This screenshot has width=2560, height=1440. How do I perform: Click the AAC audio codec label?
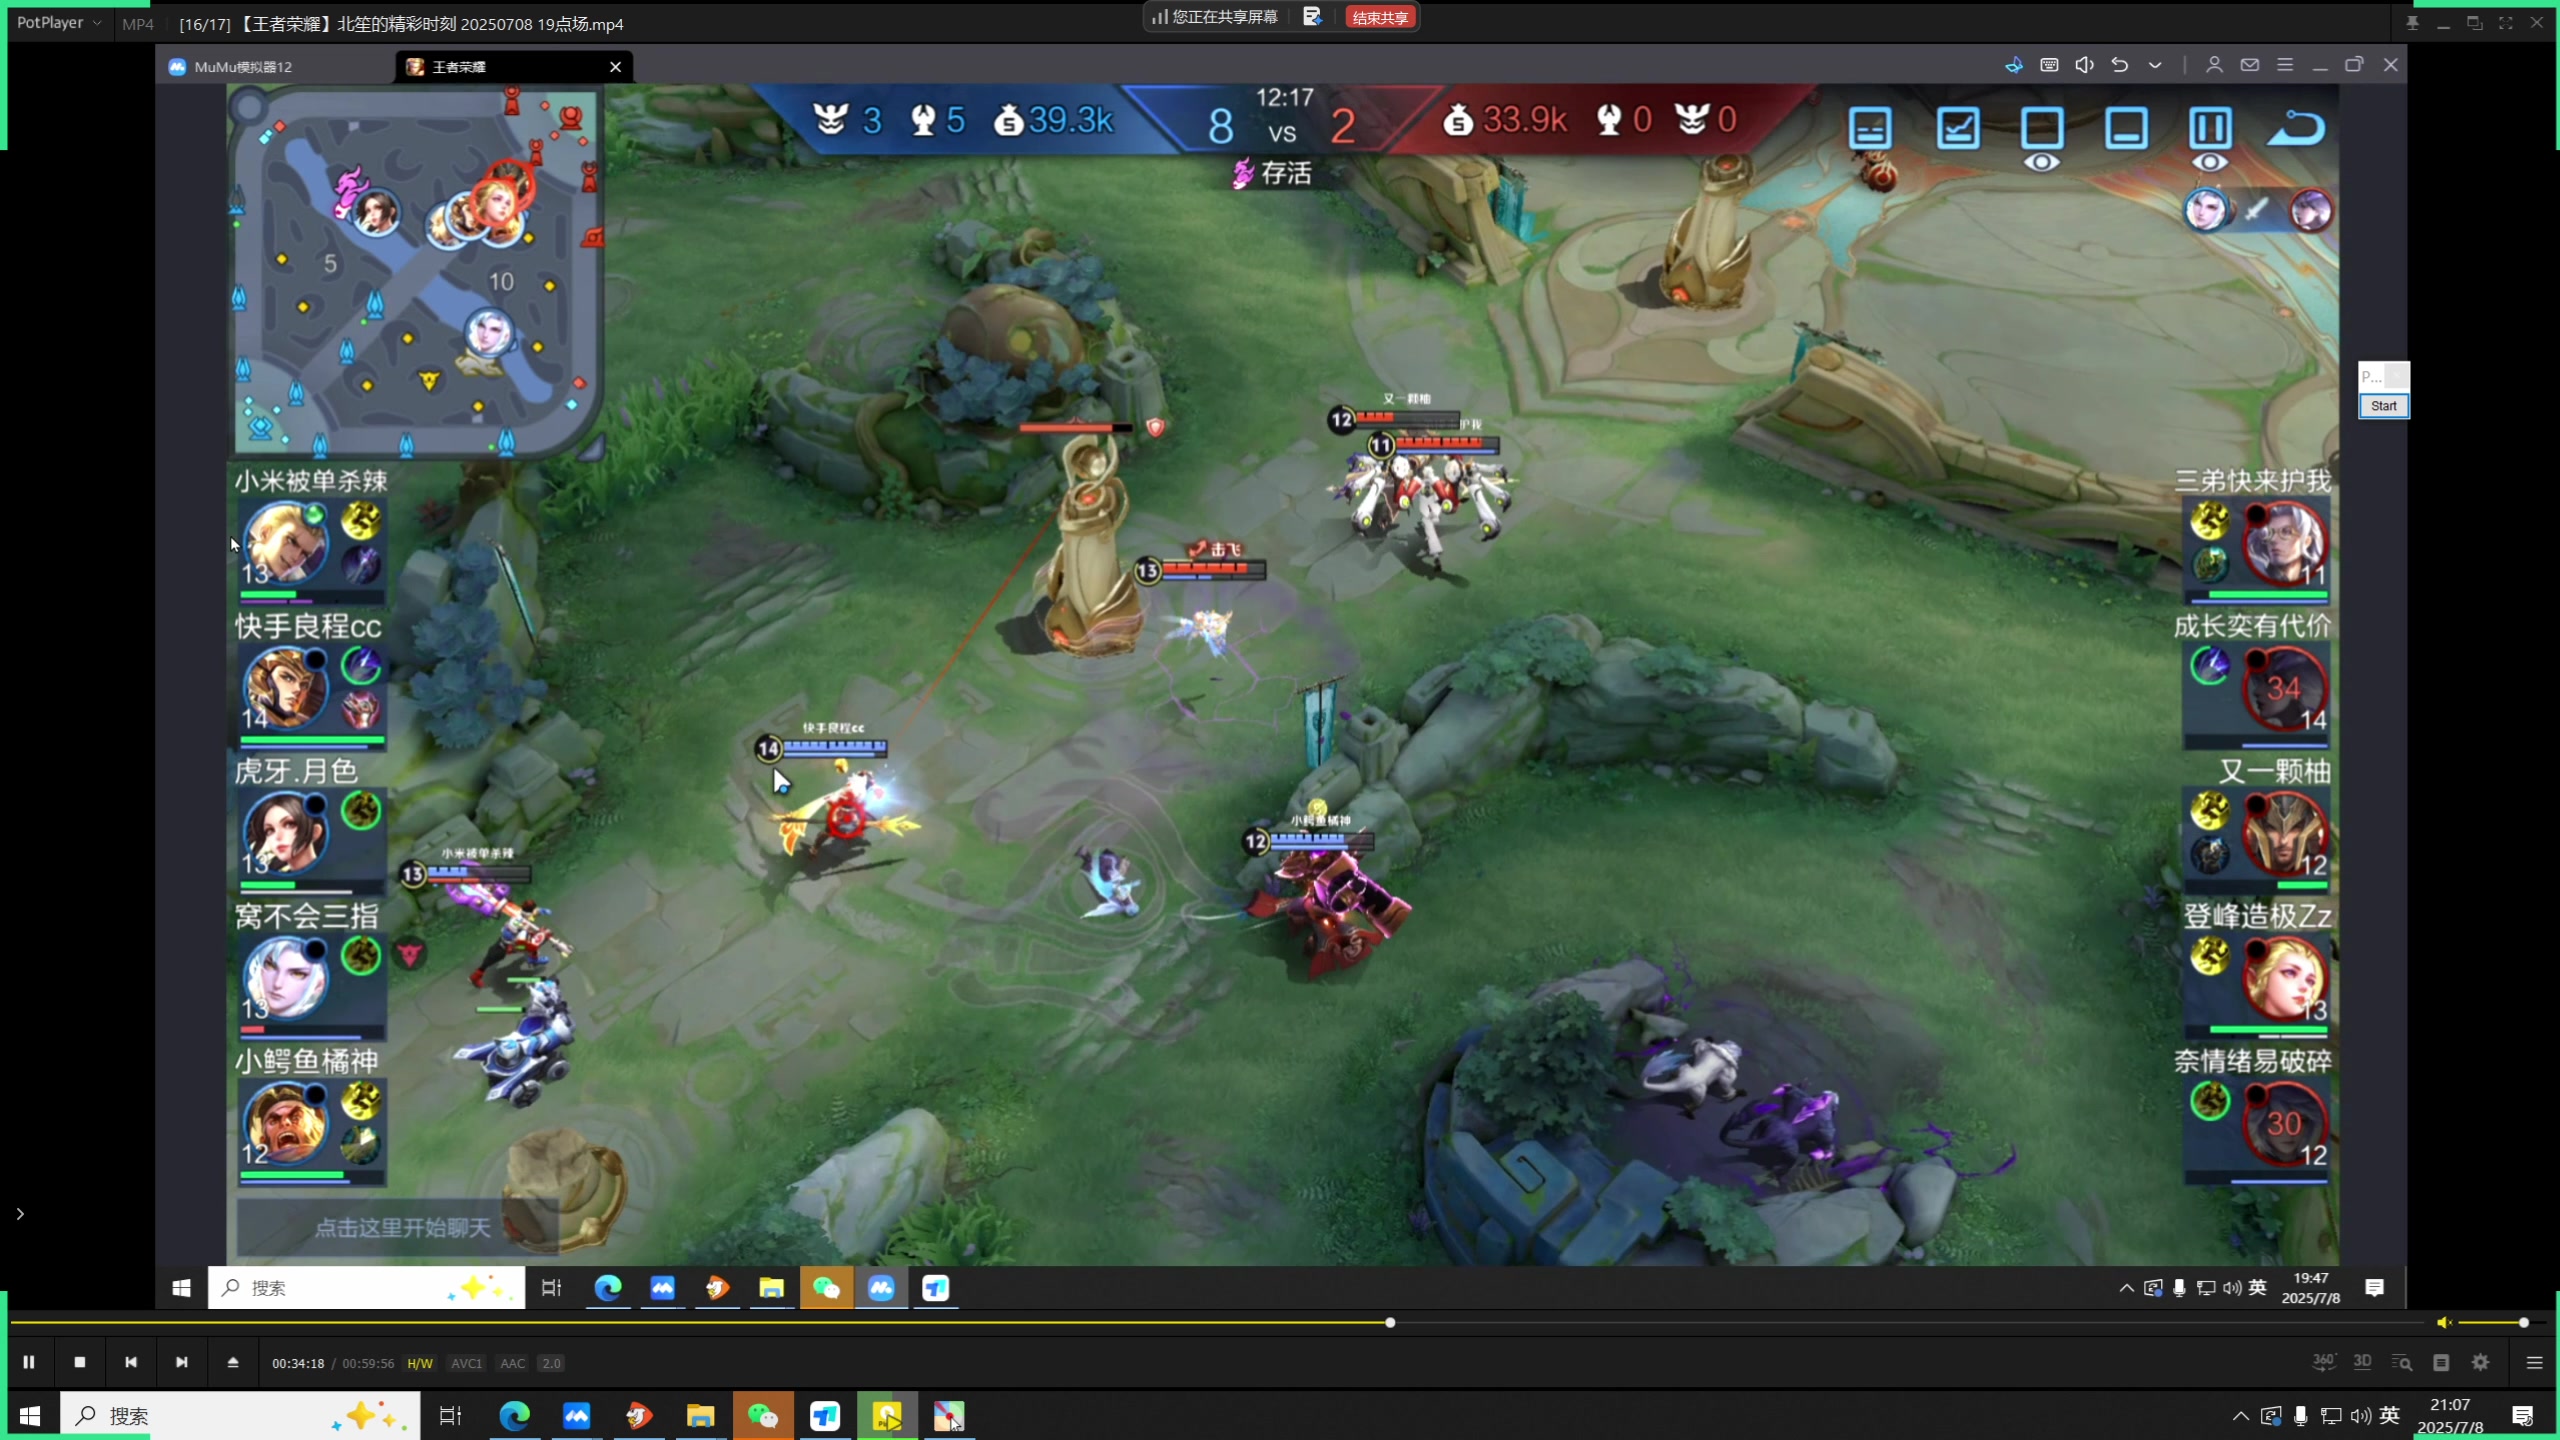512,1363
